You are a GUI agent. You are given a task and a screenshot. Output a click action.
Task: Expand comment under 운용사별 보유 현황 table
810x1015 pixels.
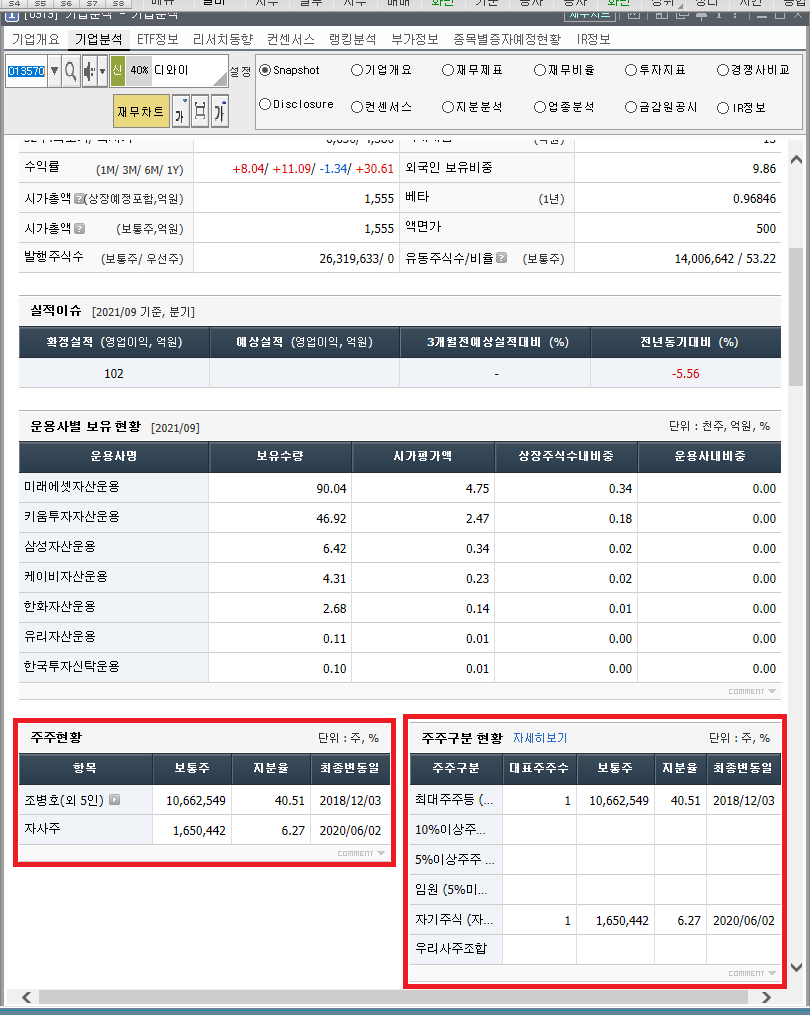[x=752, y=691]
